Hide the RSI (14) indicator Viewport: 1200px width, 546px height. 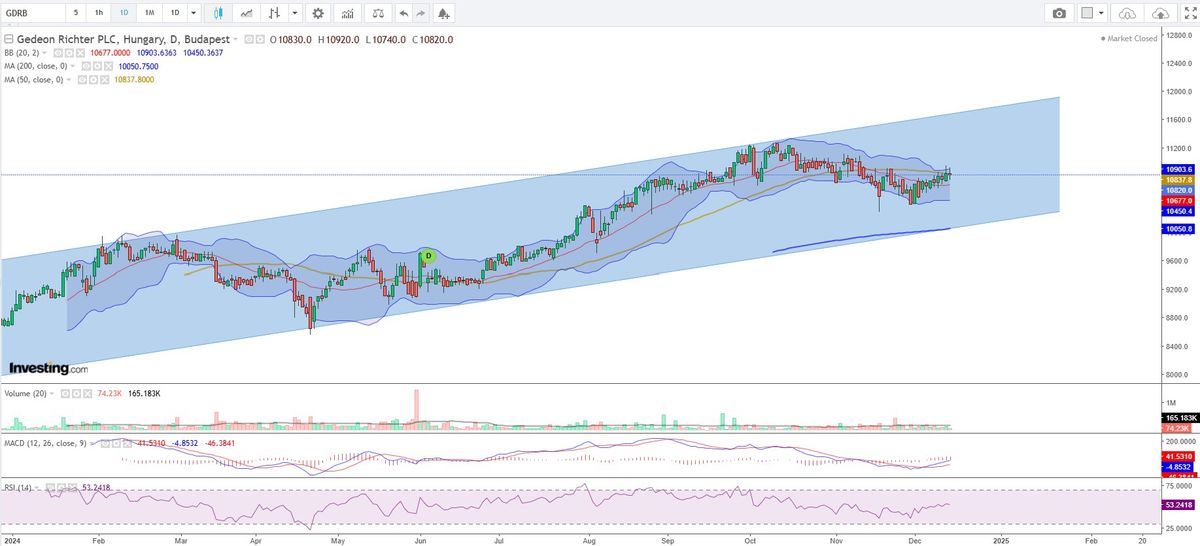click(x=50, y=488)
